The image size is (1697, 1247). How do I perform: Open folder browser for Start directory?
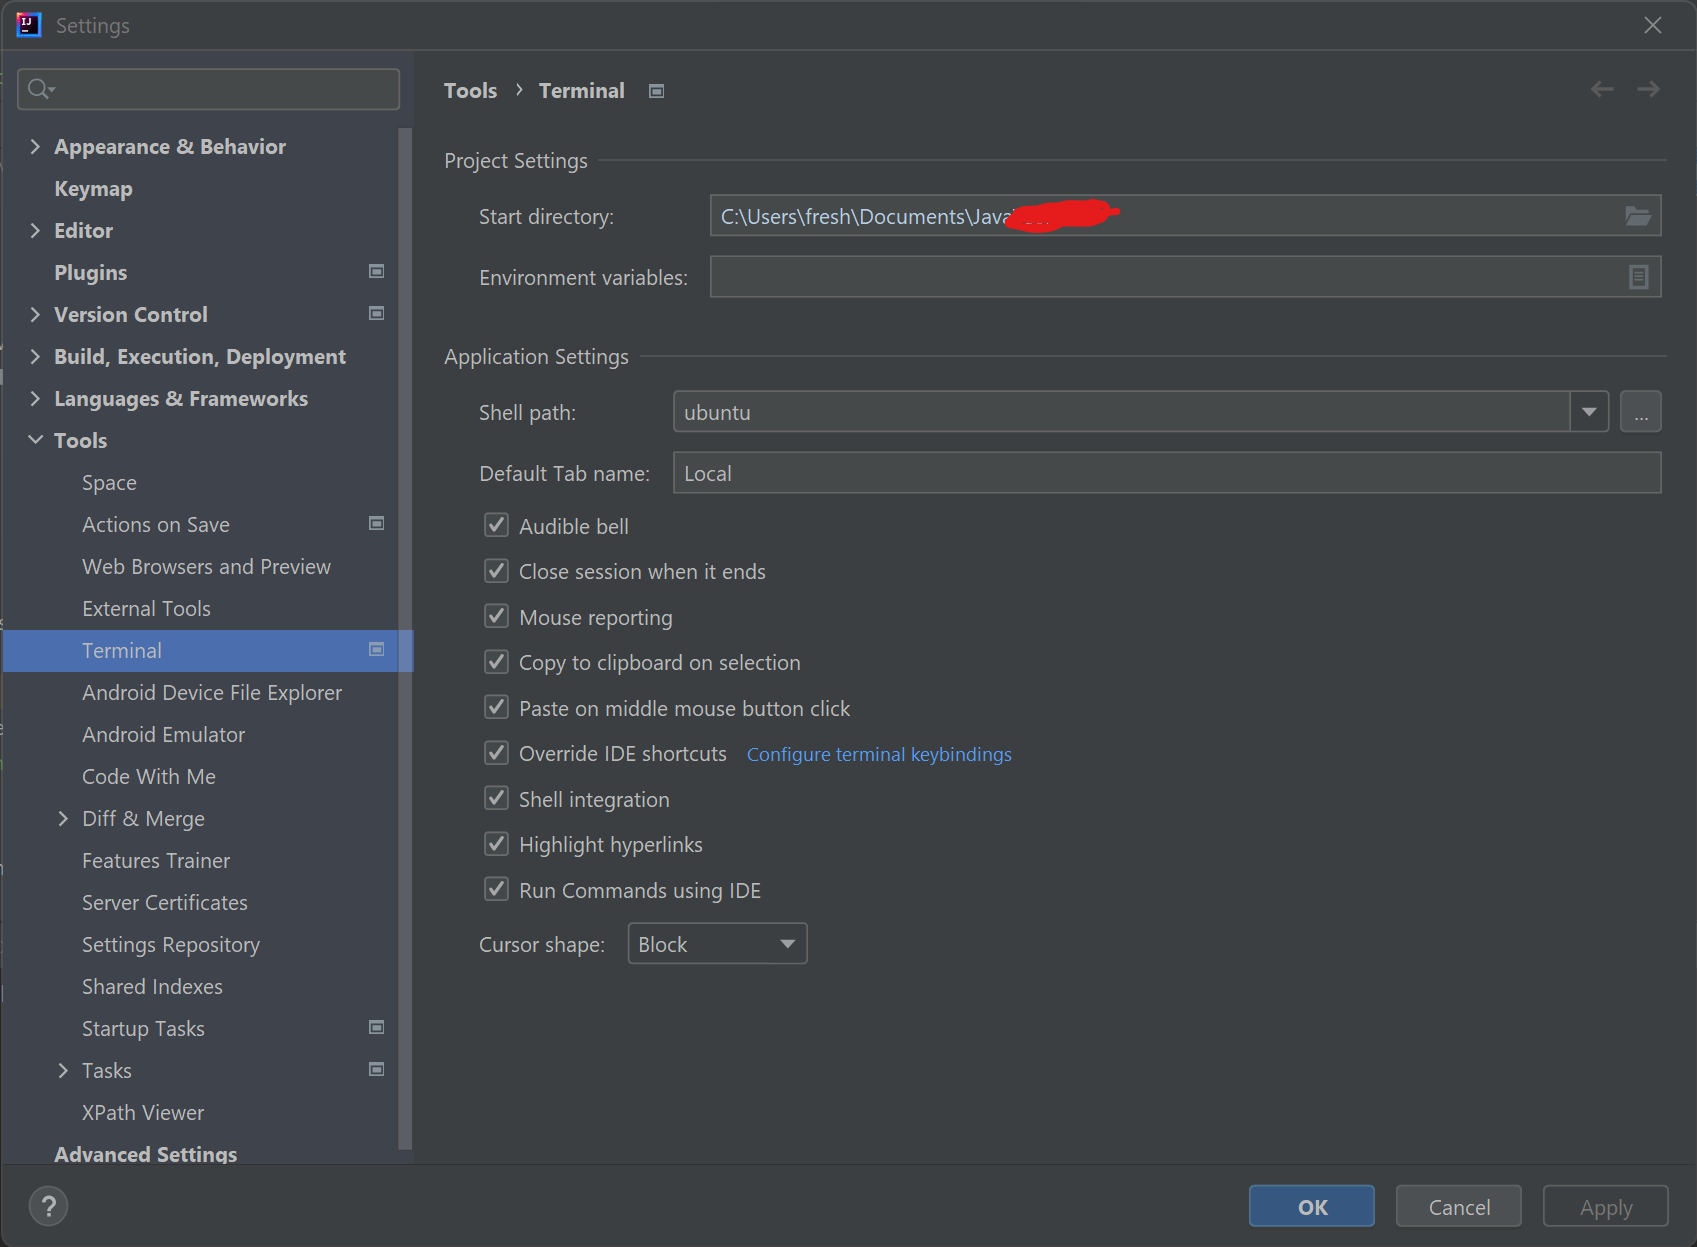(1637, 215)
